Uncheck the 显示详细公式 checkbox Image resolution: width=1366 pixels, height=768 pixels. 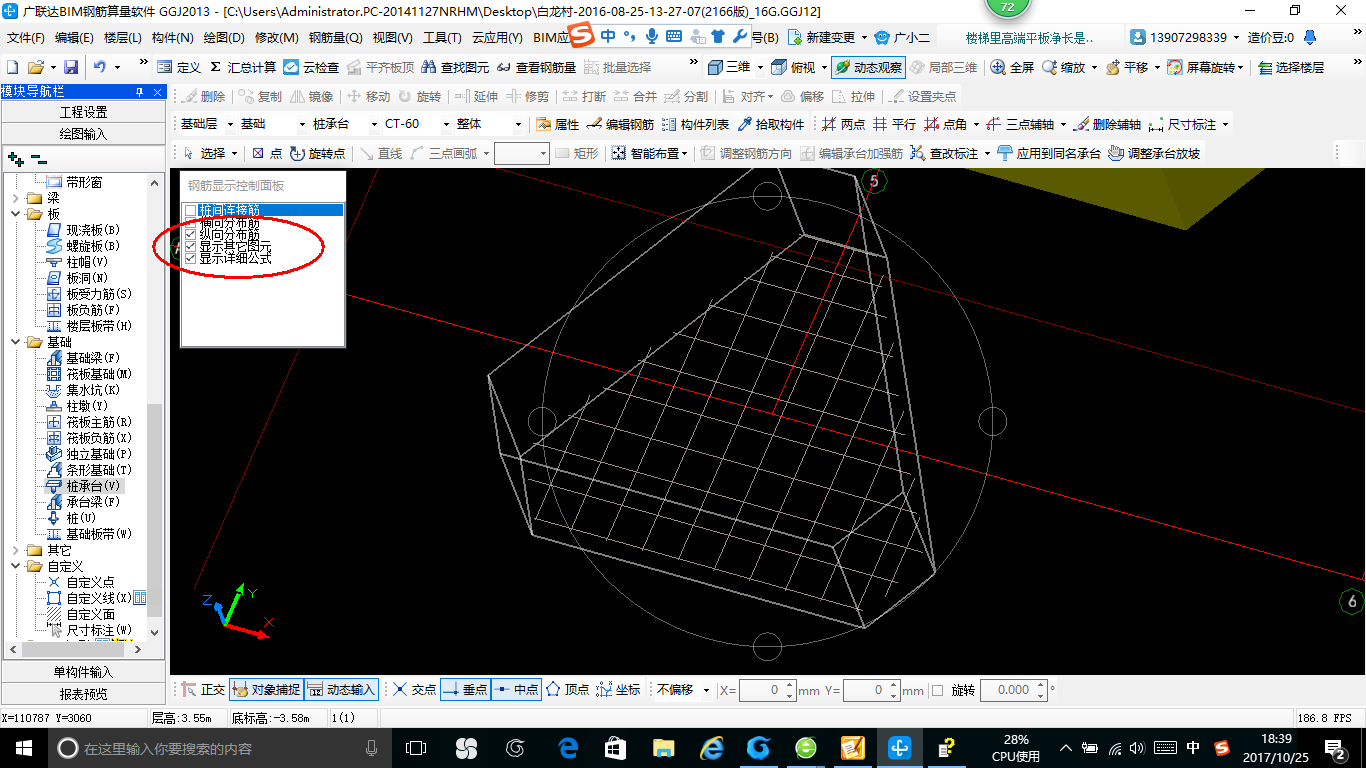190,258
